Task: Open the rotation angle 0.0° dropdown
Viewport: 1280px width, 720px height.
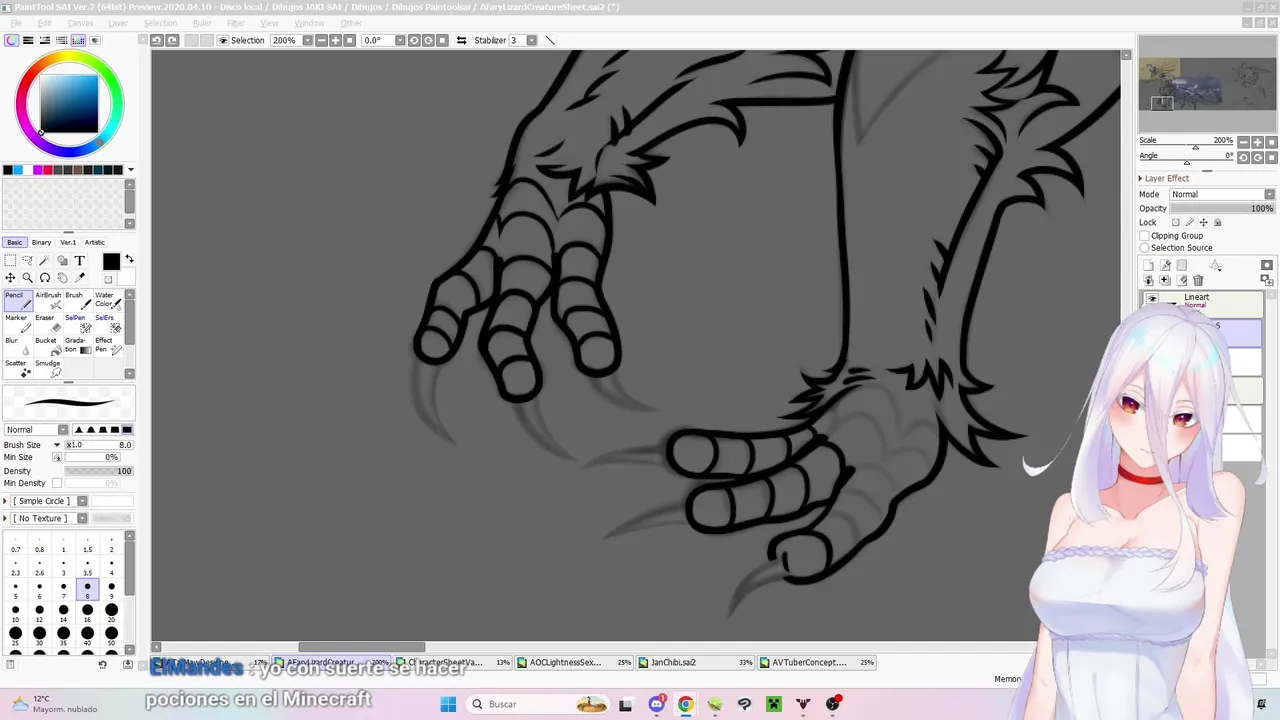Action: 399,41
